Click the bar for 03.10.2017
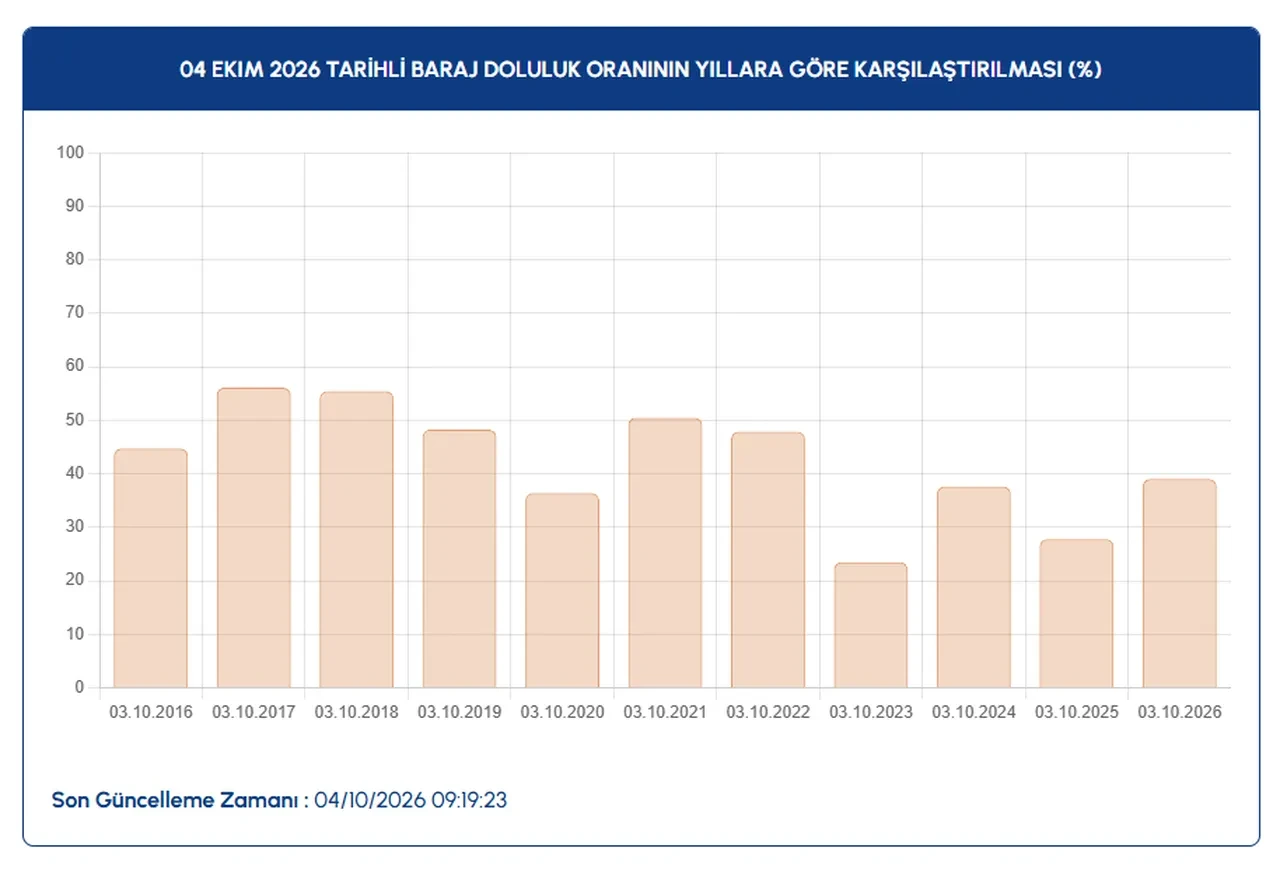 pos(254,538)
